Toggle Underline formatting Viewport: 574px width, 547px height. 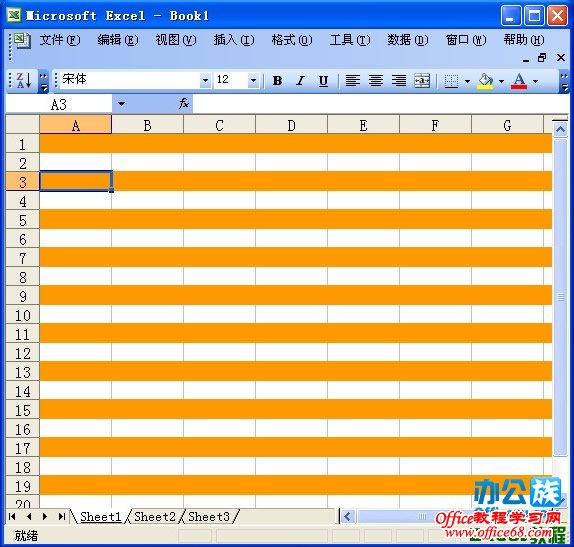pyautogui.click(x=323, y=80)
